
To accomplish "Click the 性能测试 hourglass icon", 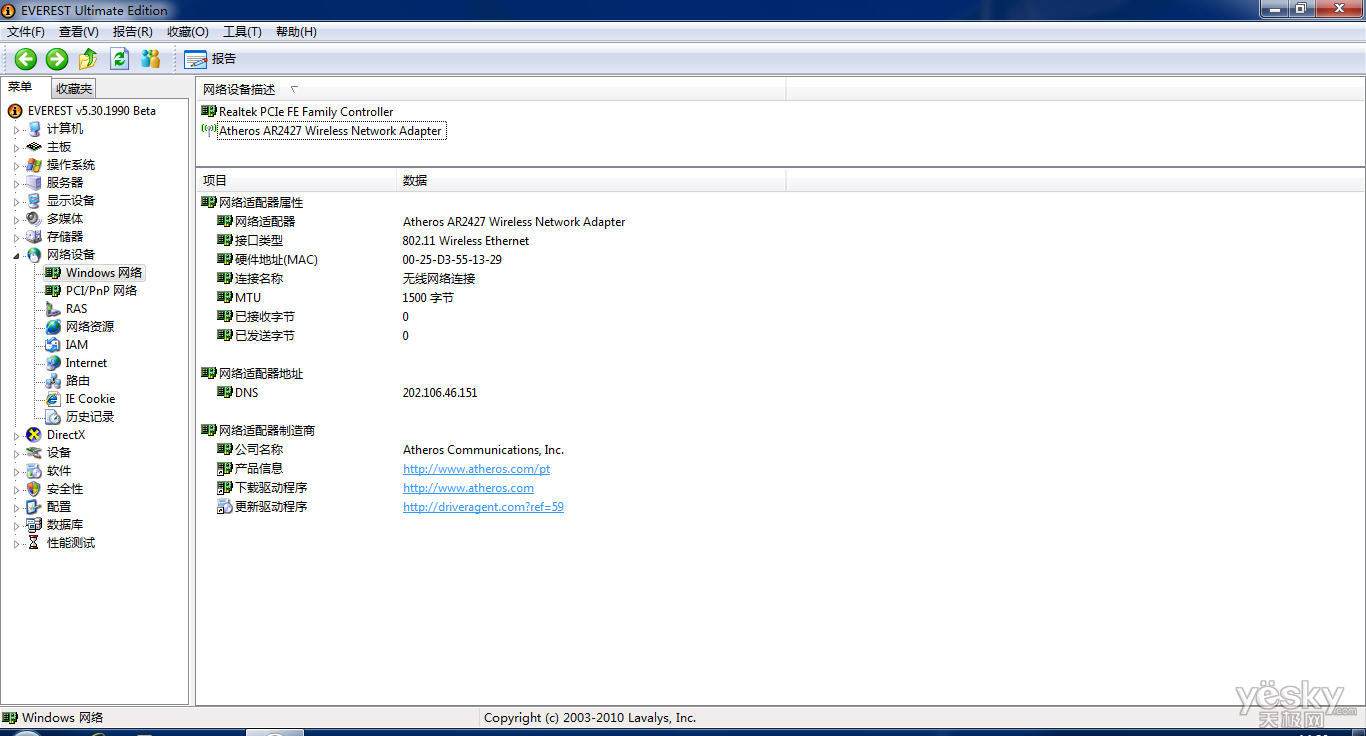I will pos(34,543).
